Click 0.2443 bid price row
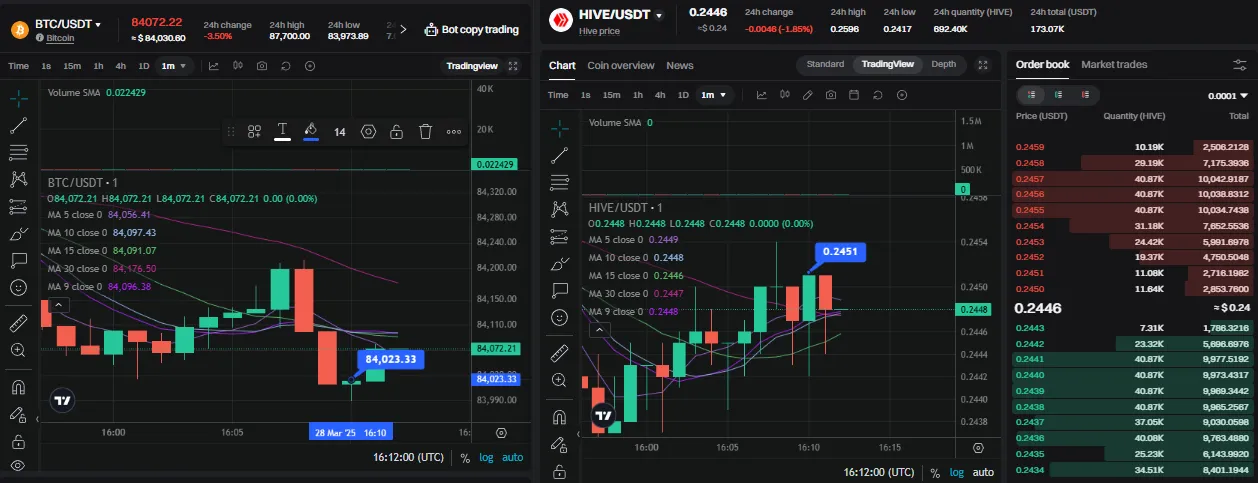This screenshot has width=1258, height=483. 1130,328
